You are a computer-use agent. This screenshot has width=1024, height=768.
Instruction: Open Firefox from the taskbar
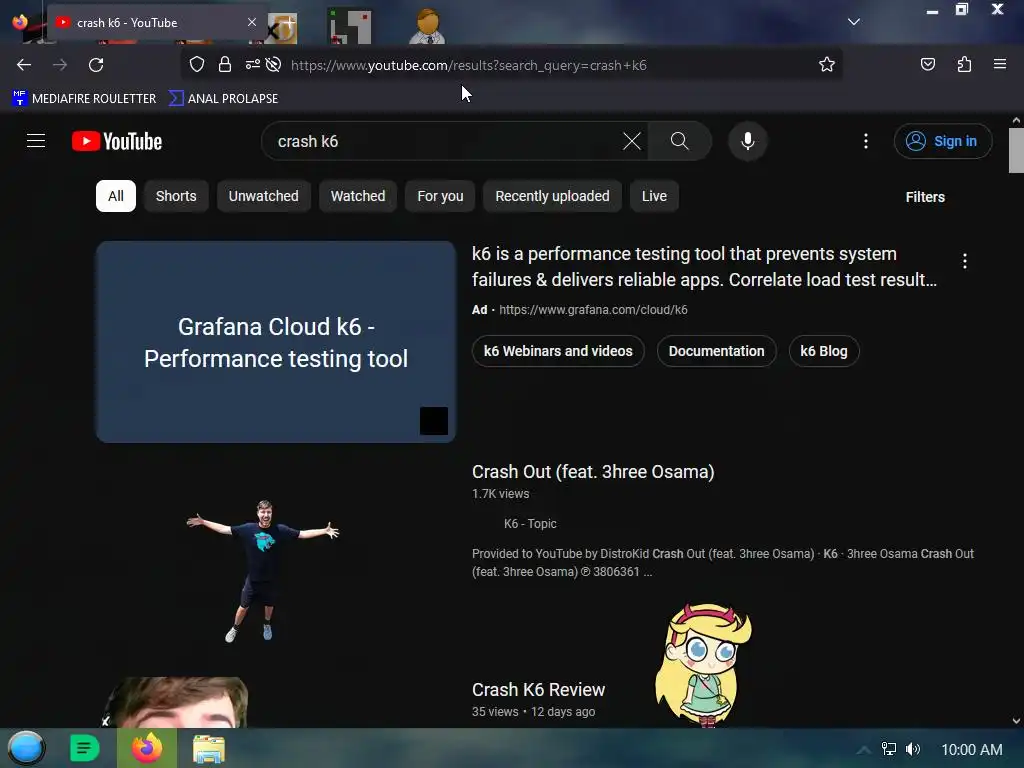(147, 748)
